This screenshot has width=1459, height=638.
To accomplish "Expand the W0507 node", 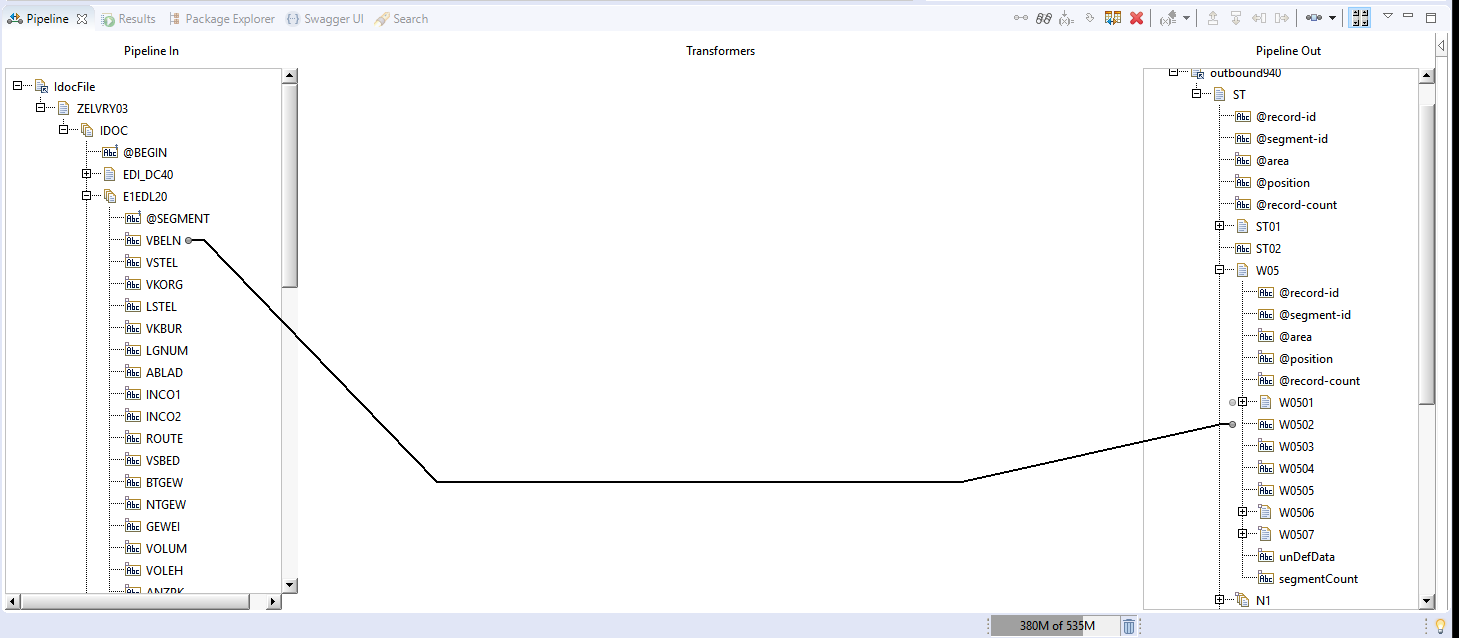I will click(x=1242, y=534).
